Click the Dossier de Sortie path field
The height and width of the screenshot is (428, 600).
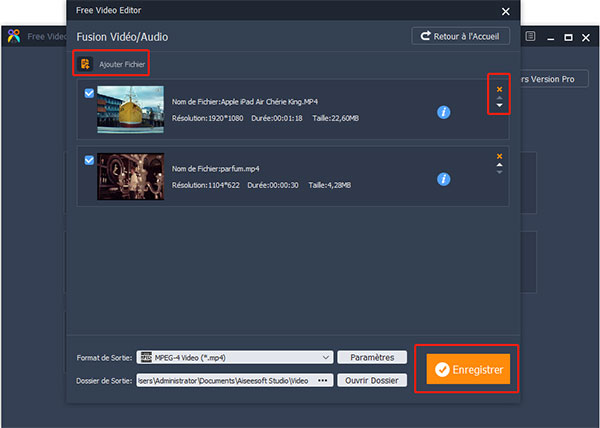(x=225, y=381)
